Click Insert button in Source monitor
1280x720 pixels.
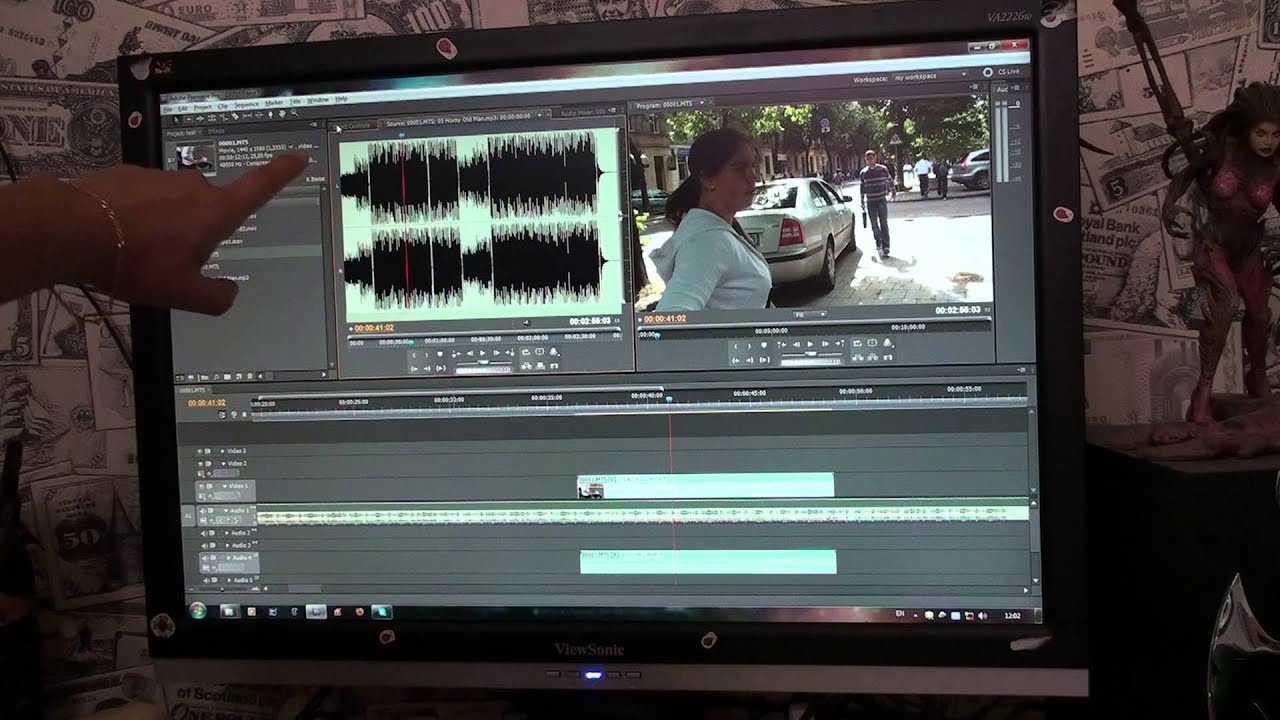click(x=526, y=366)
